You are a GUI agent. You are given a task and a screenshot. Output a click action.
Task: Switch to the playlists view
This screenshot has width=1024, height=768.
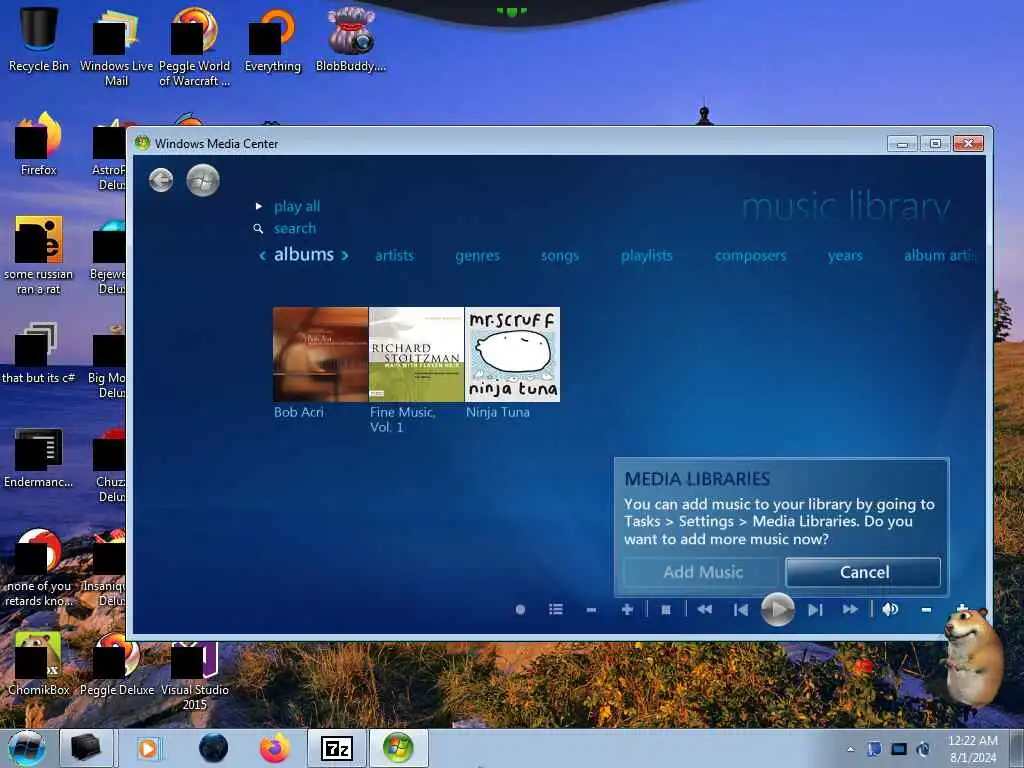click(647, 255)
